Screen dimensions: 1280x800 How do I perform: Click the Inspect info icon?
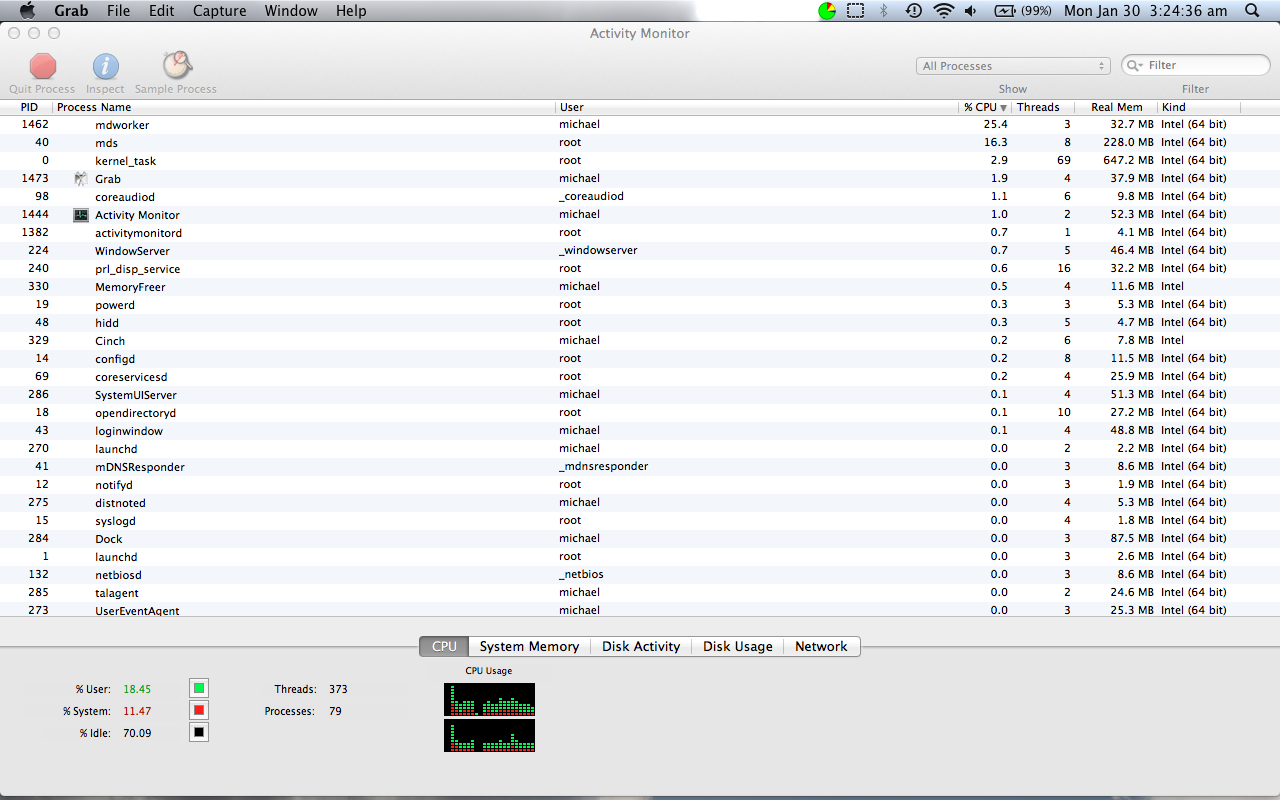(x=106, y=66)
